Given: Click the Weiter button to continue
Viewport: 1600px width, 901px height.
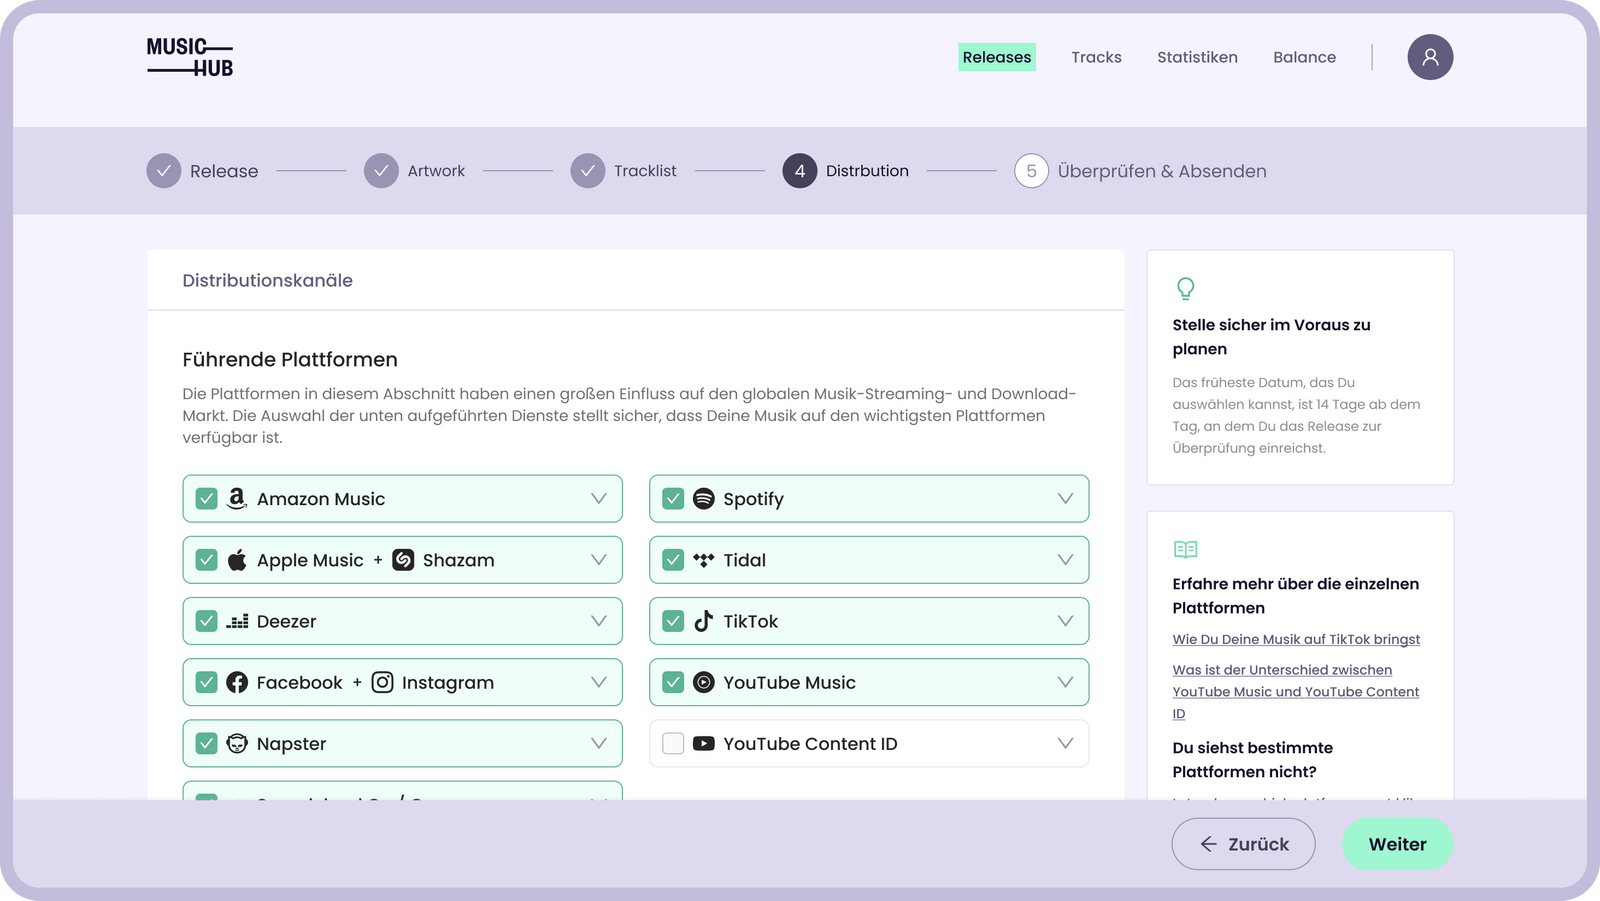Looking at the screenshot, I should [1397, 844].
